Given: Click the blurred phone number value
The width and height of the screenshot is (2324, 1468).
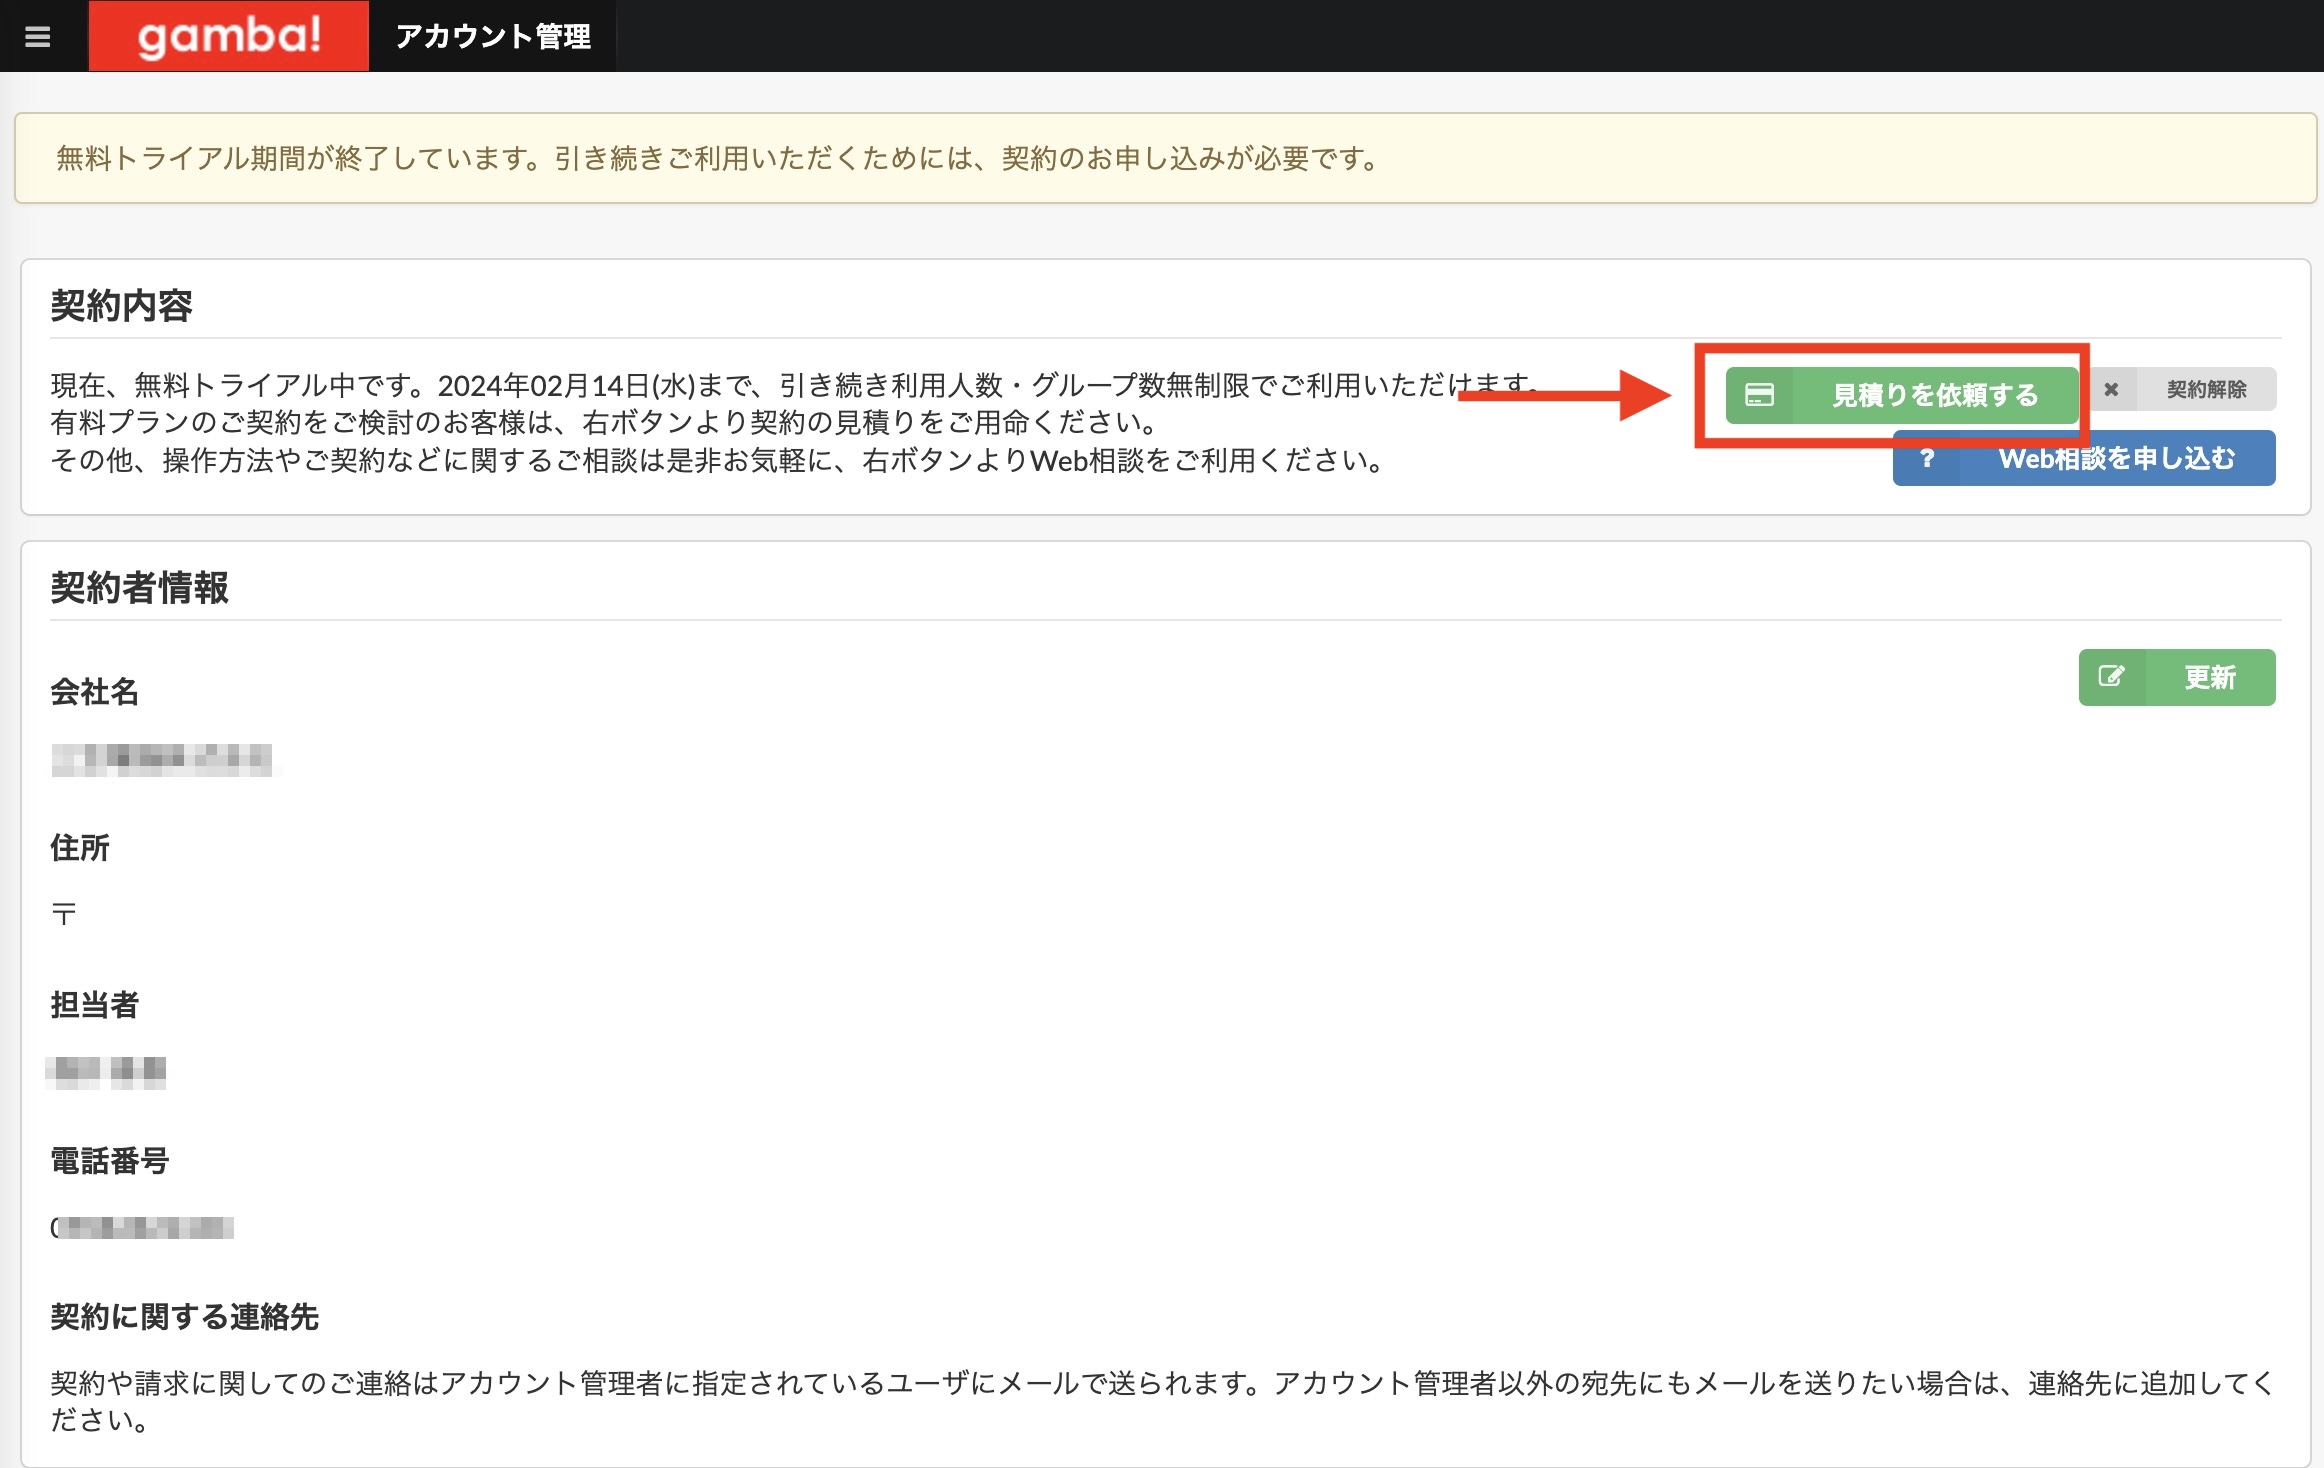Looking at the screenshot, I should (142, 1227).
